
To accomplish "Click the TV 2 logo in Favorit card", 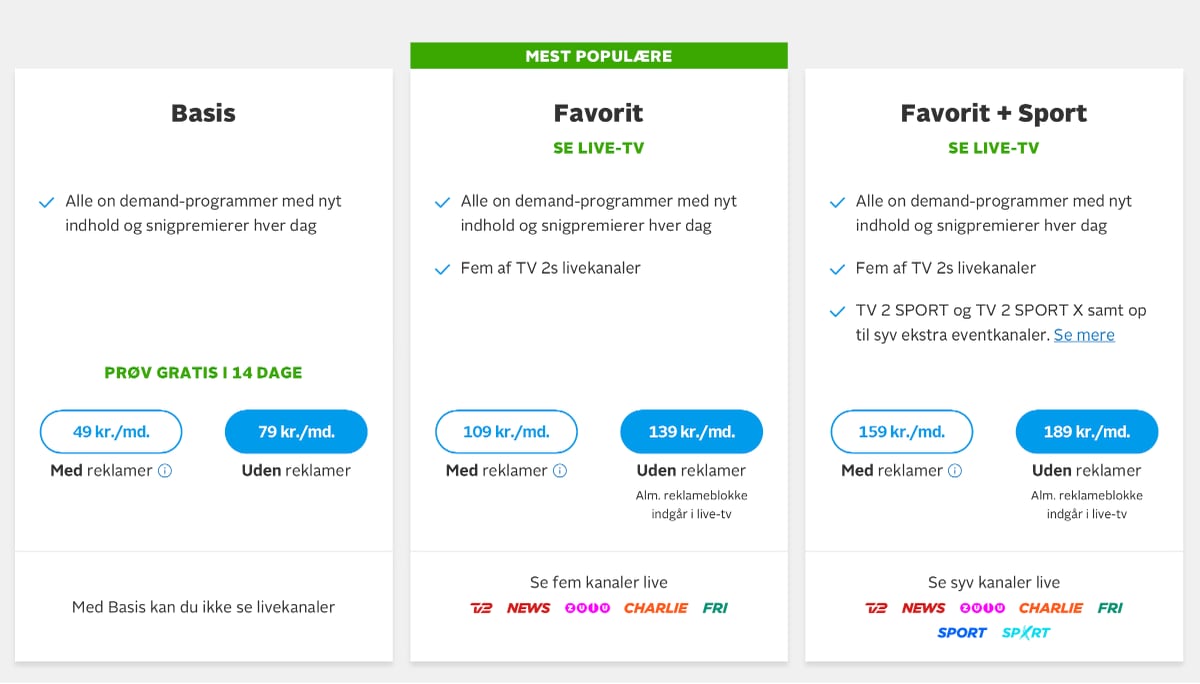I will coord(482,608).
